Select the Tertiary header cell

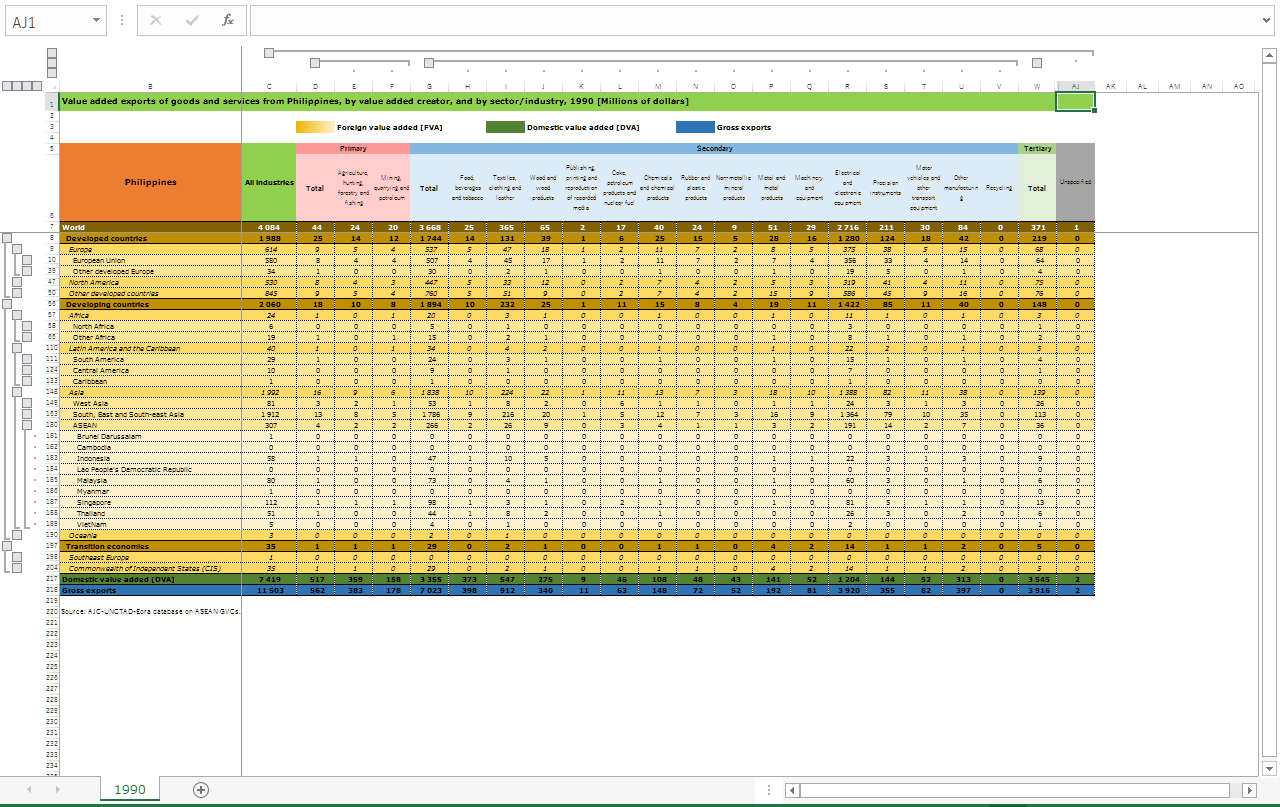click(1037, 148)
